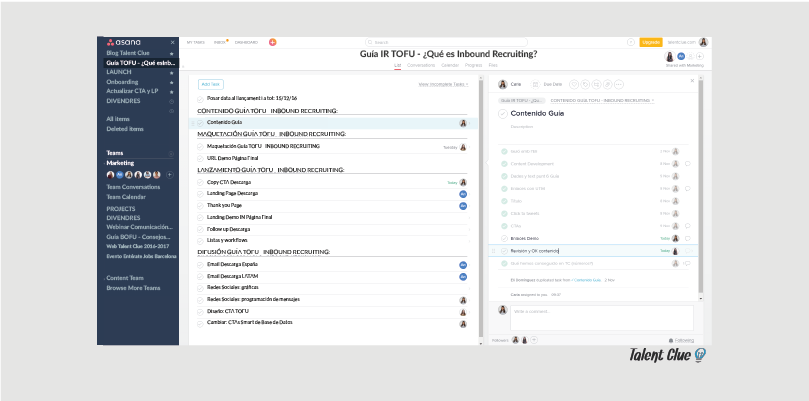Open comment bubble on Enlaces Demo subtask
809x401 pixels.
[688, 239]
